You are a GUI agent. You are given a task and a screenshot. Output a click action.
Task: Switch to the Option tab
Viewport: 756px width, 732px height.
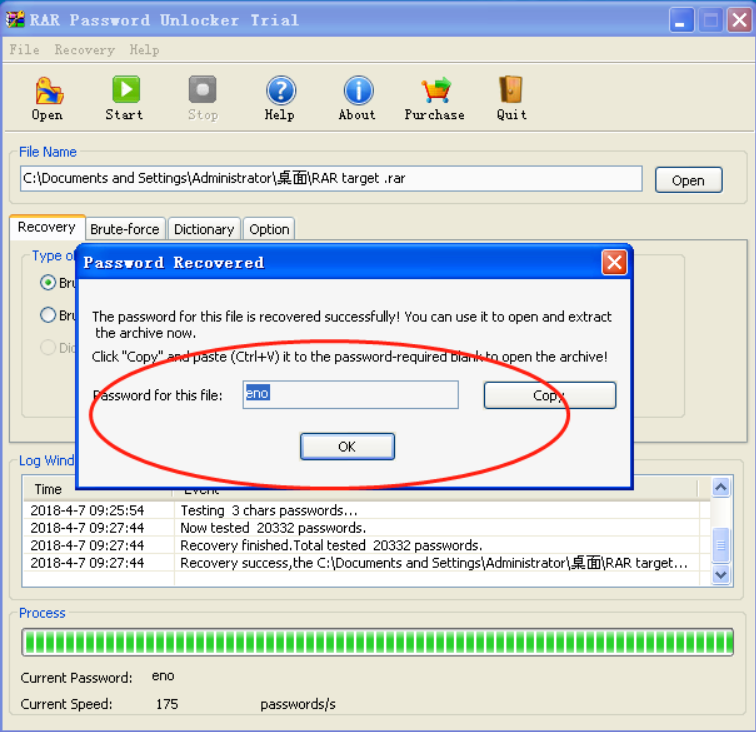click(269, 229)
